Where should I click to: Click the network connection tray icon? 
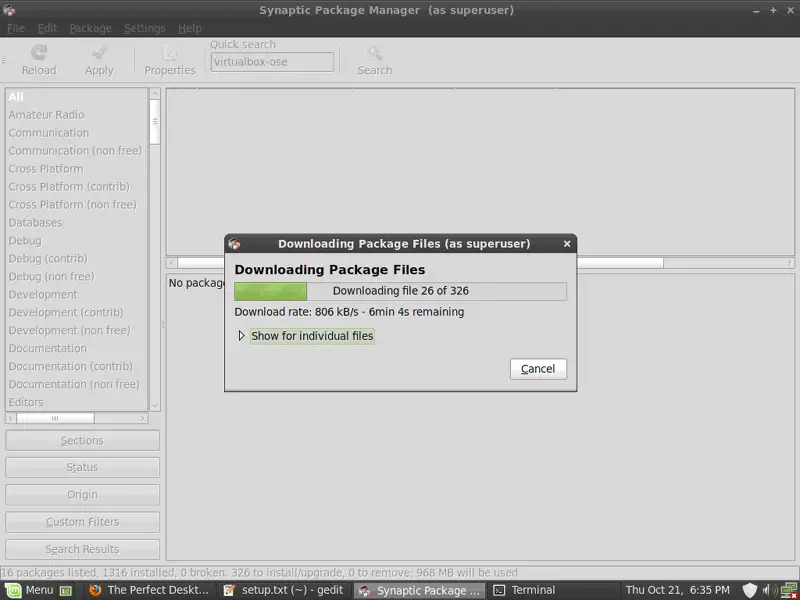click(789, 591)
